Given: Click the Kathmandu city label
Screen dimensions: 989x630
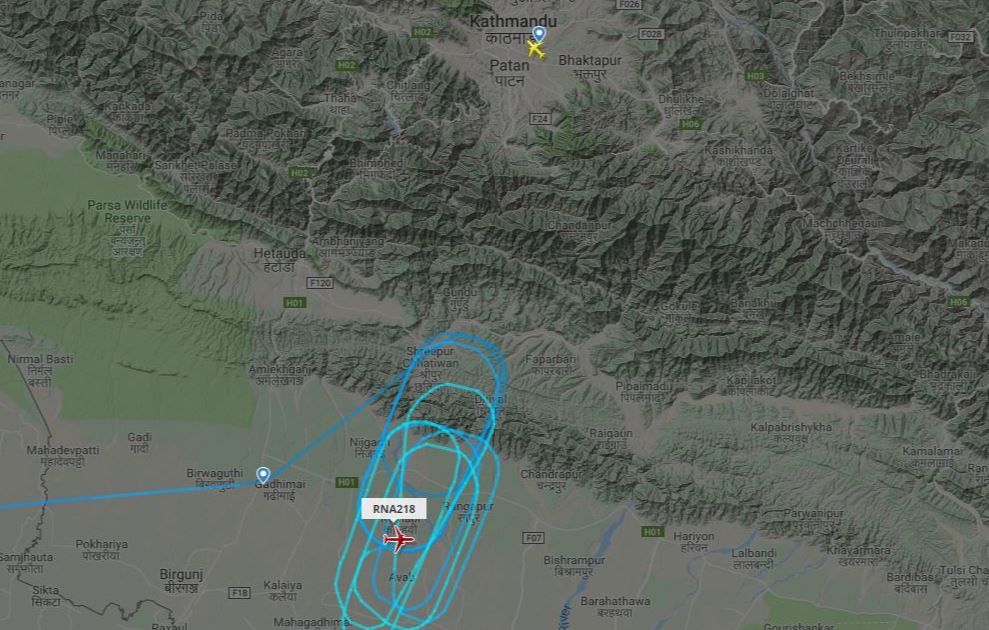Looking at the screenshot, I should pyautogui.click(x=513, y=21).
